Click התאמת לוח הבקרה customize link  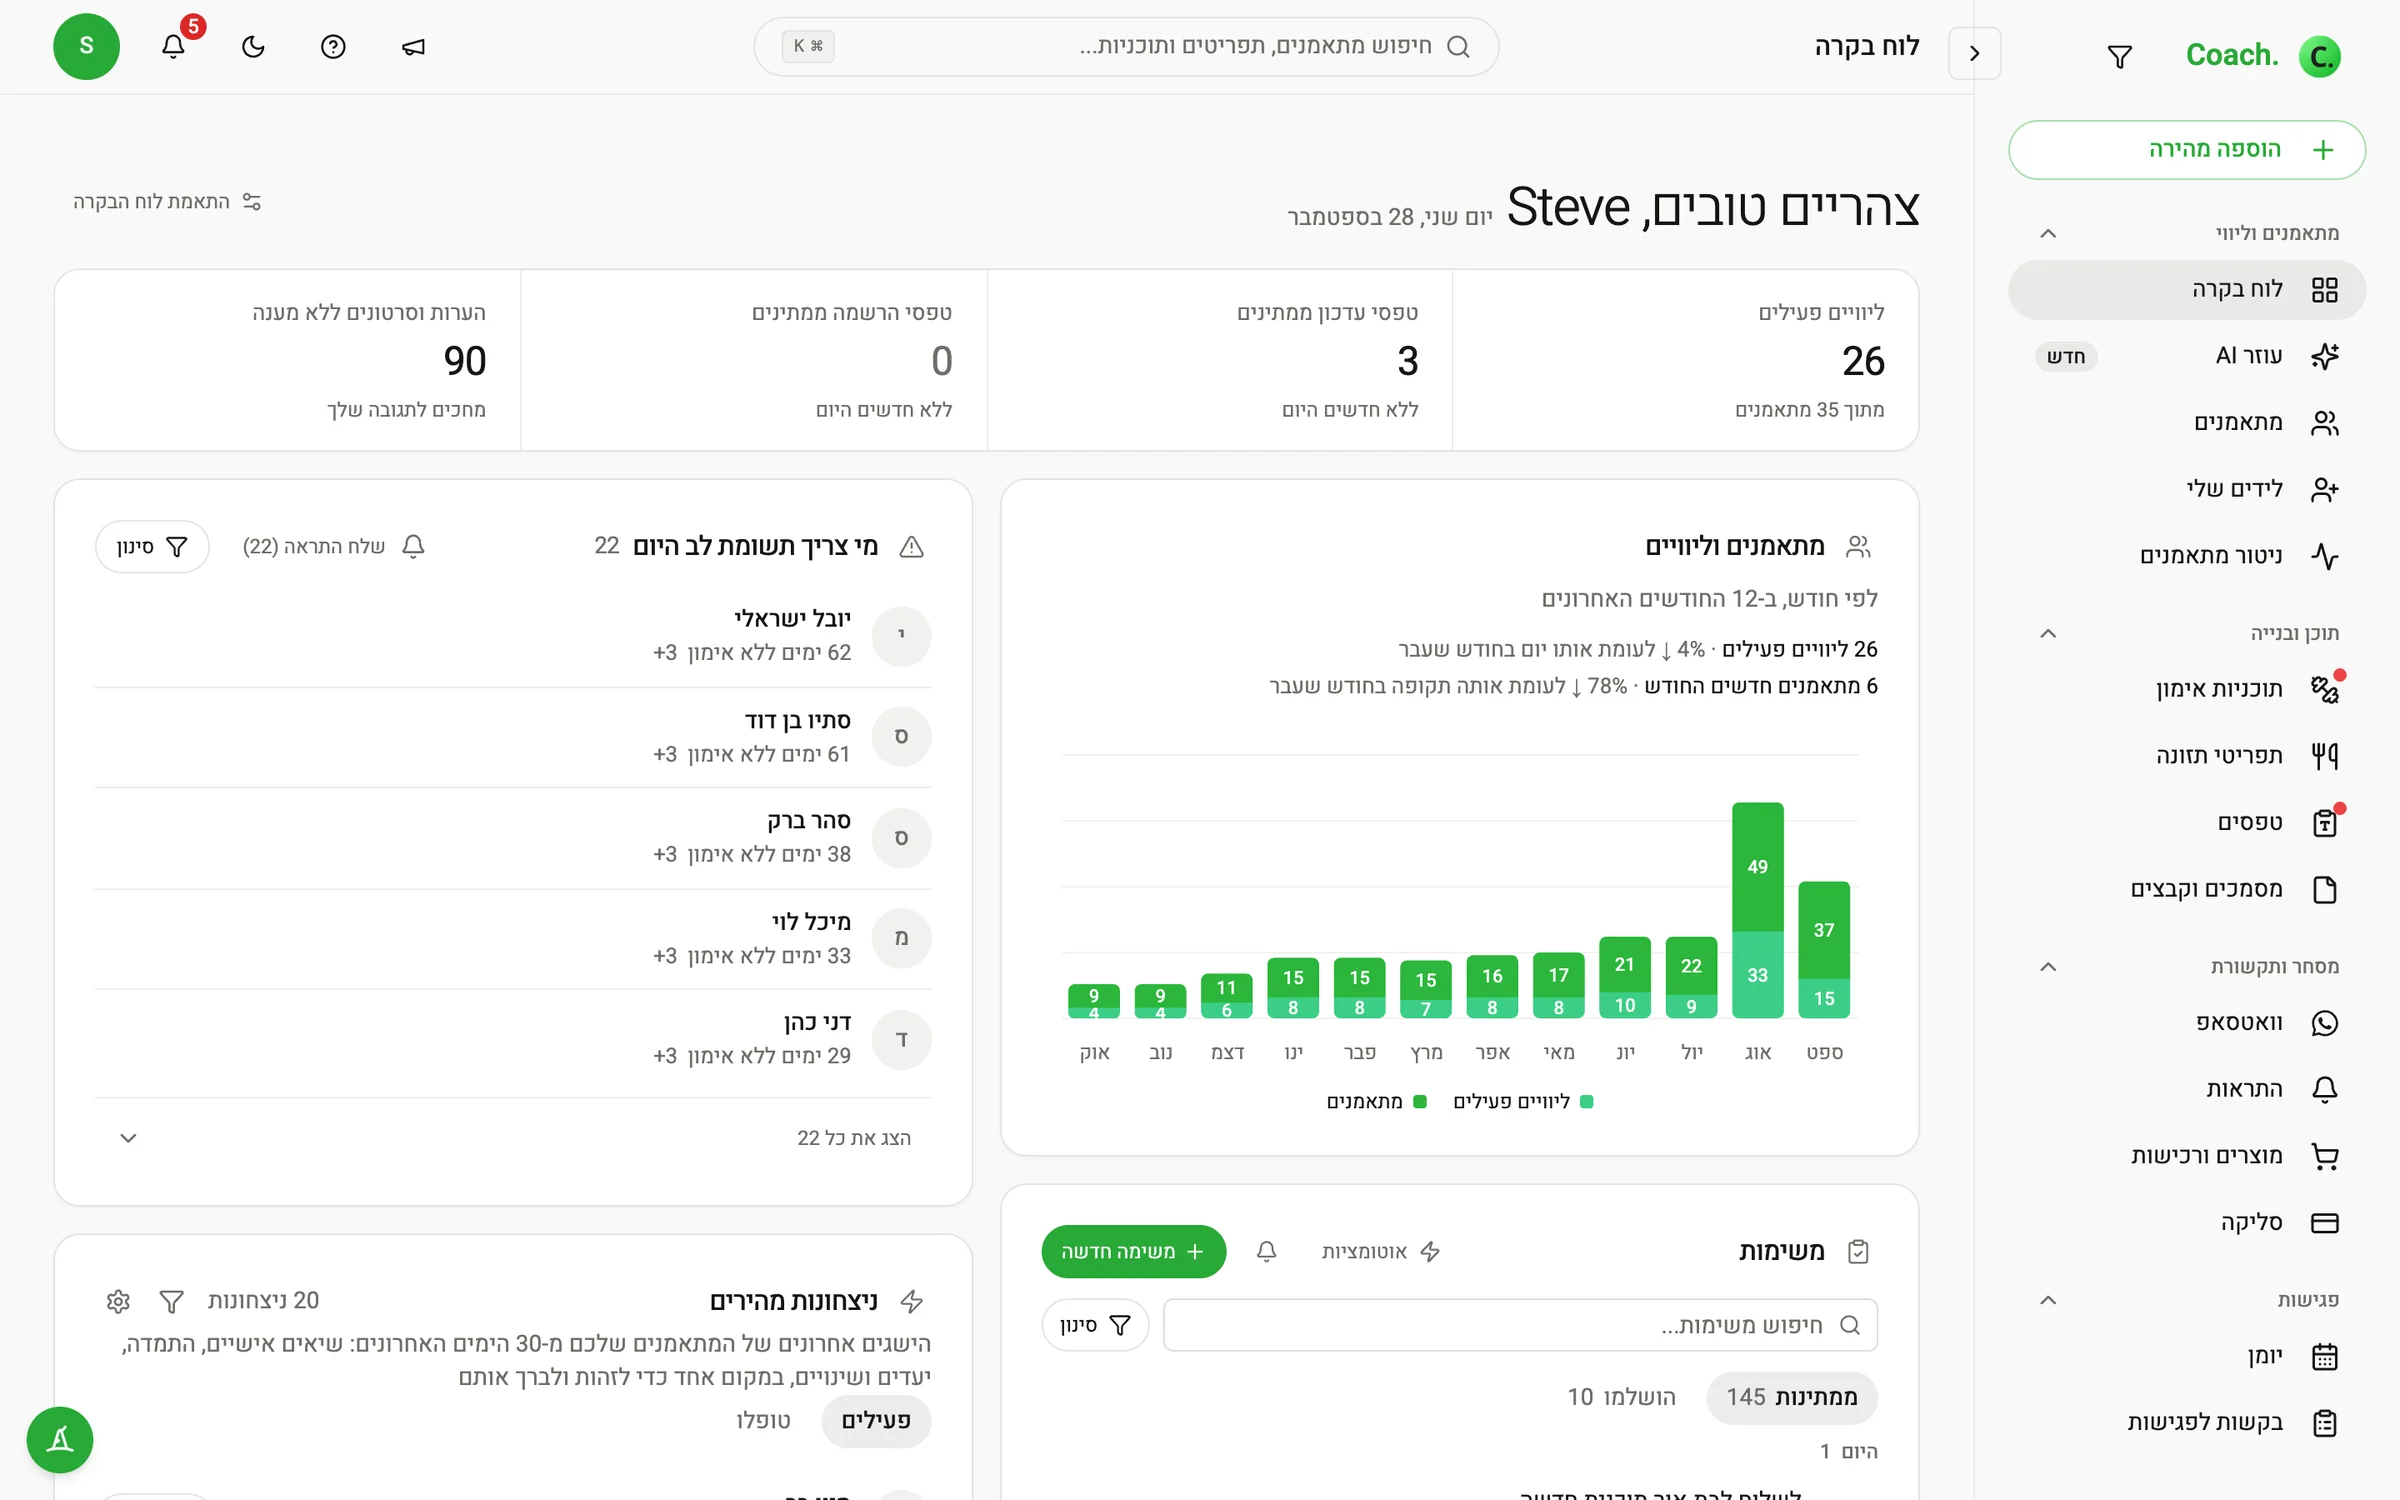coord(167,202)
